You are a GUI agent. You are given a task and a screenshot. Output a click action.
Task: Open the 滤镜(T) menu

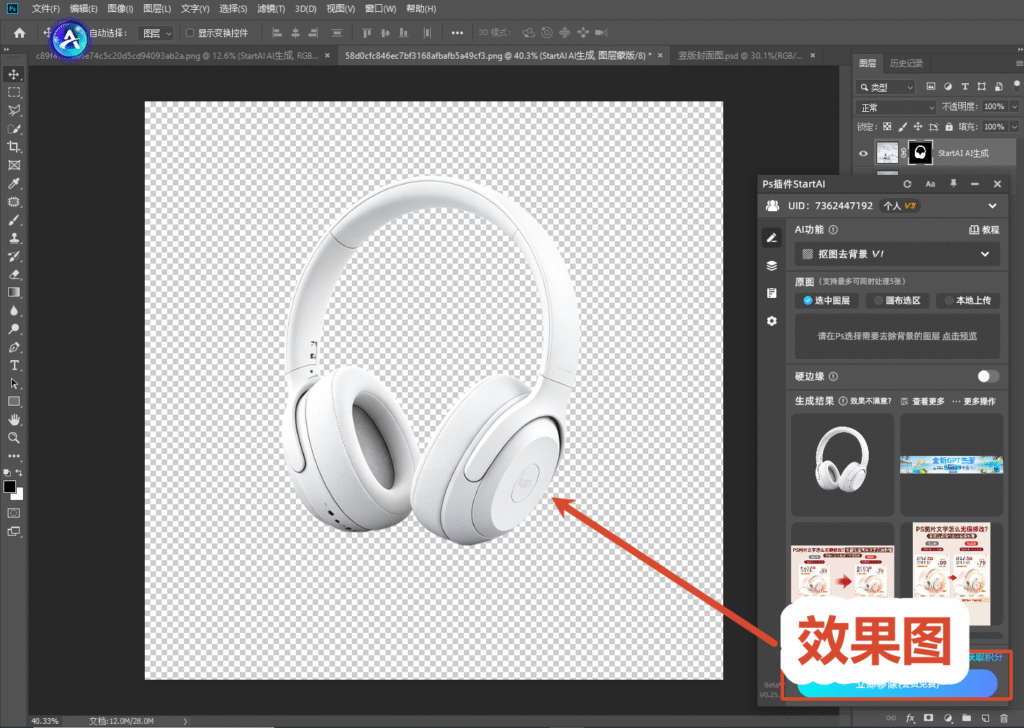coord(271,8)
